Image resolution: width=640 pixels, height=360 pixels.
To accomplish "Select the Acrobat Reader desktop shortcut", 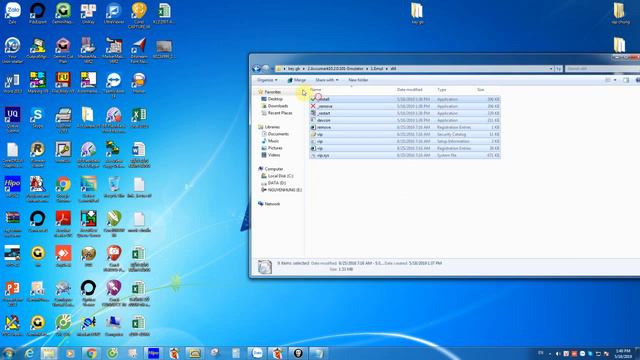I will [63, 223].
